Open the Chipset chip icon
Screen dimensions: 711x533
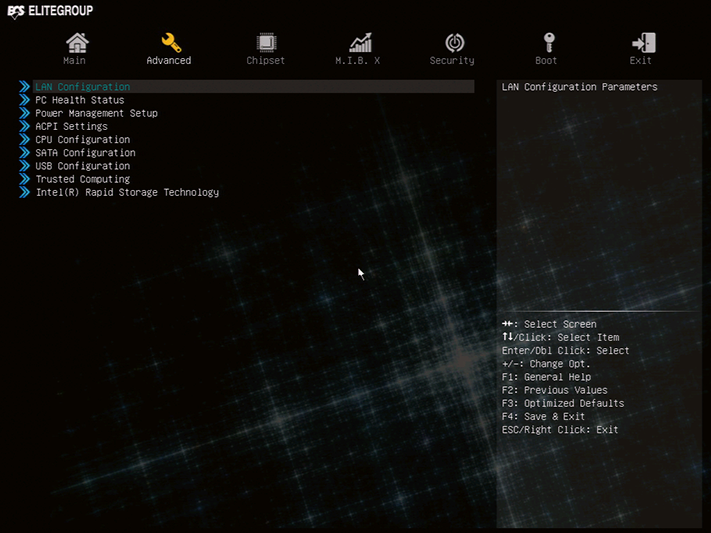click(x=266, y=43)
